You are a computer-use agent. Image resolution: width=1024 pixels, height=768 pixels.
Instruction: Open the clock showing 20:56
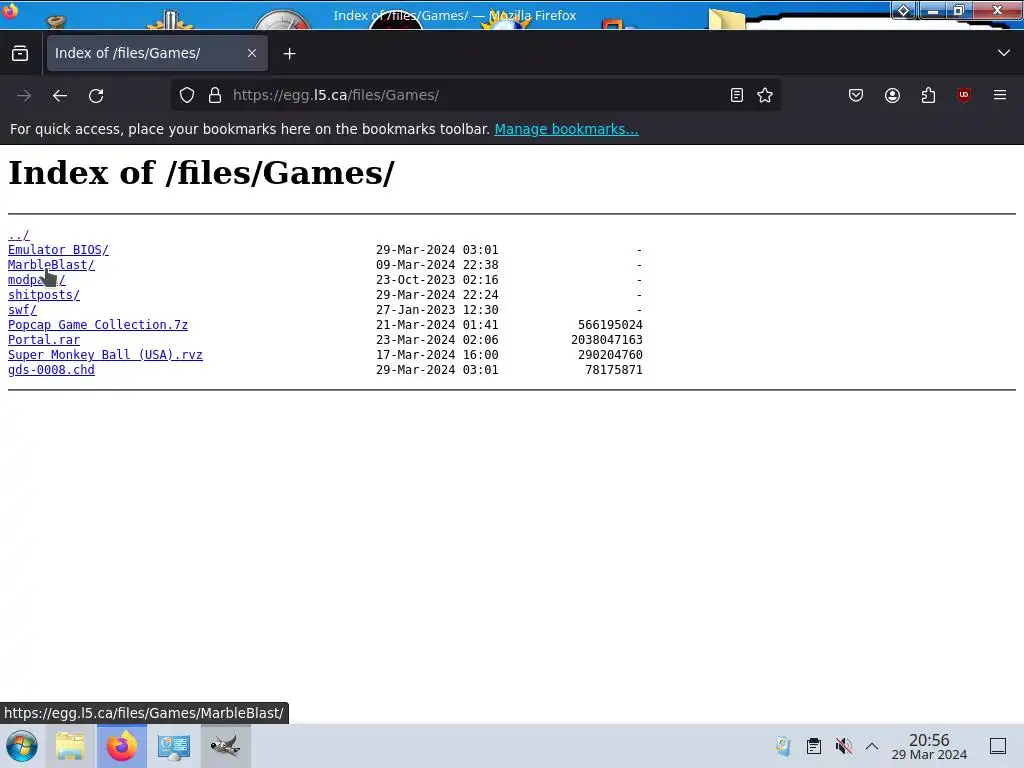[x=929, y=746]
